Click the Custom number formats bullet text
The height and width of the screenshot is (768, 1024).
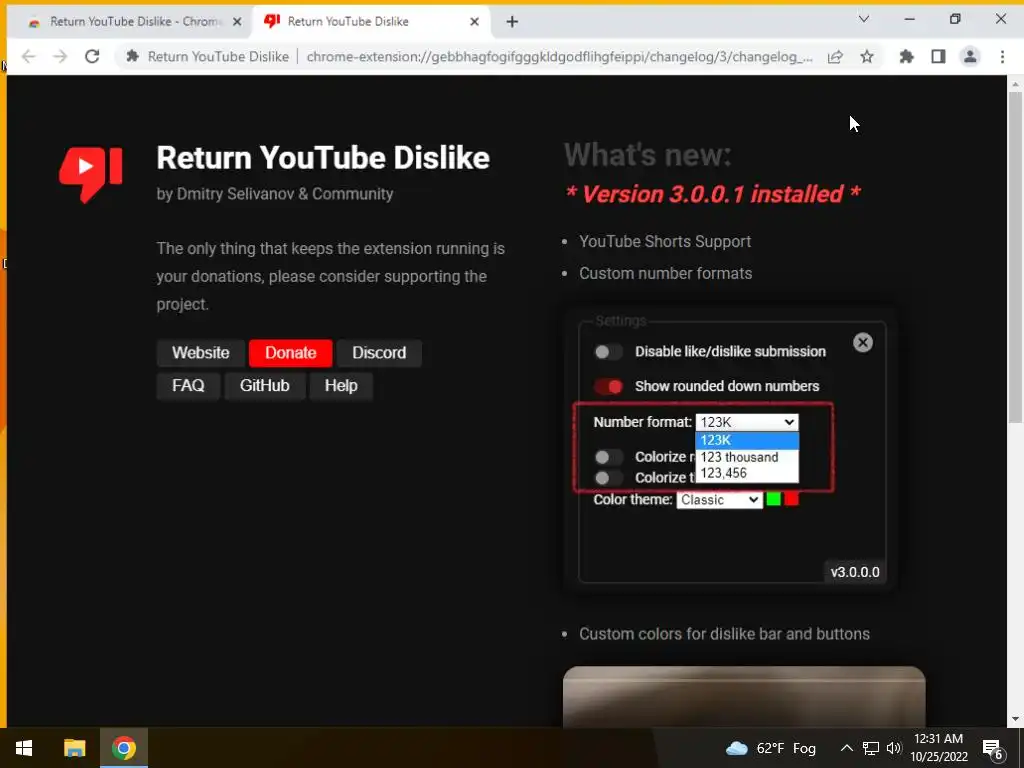coord(665,274)
